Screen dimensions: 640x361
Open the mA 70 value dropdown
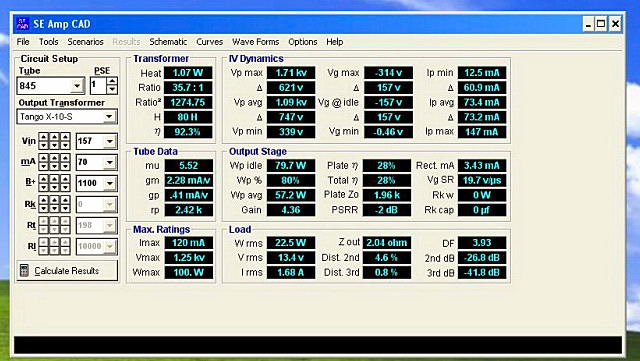click(110, 162)
